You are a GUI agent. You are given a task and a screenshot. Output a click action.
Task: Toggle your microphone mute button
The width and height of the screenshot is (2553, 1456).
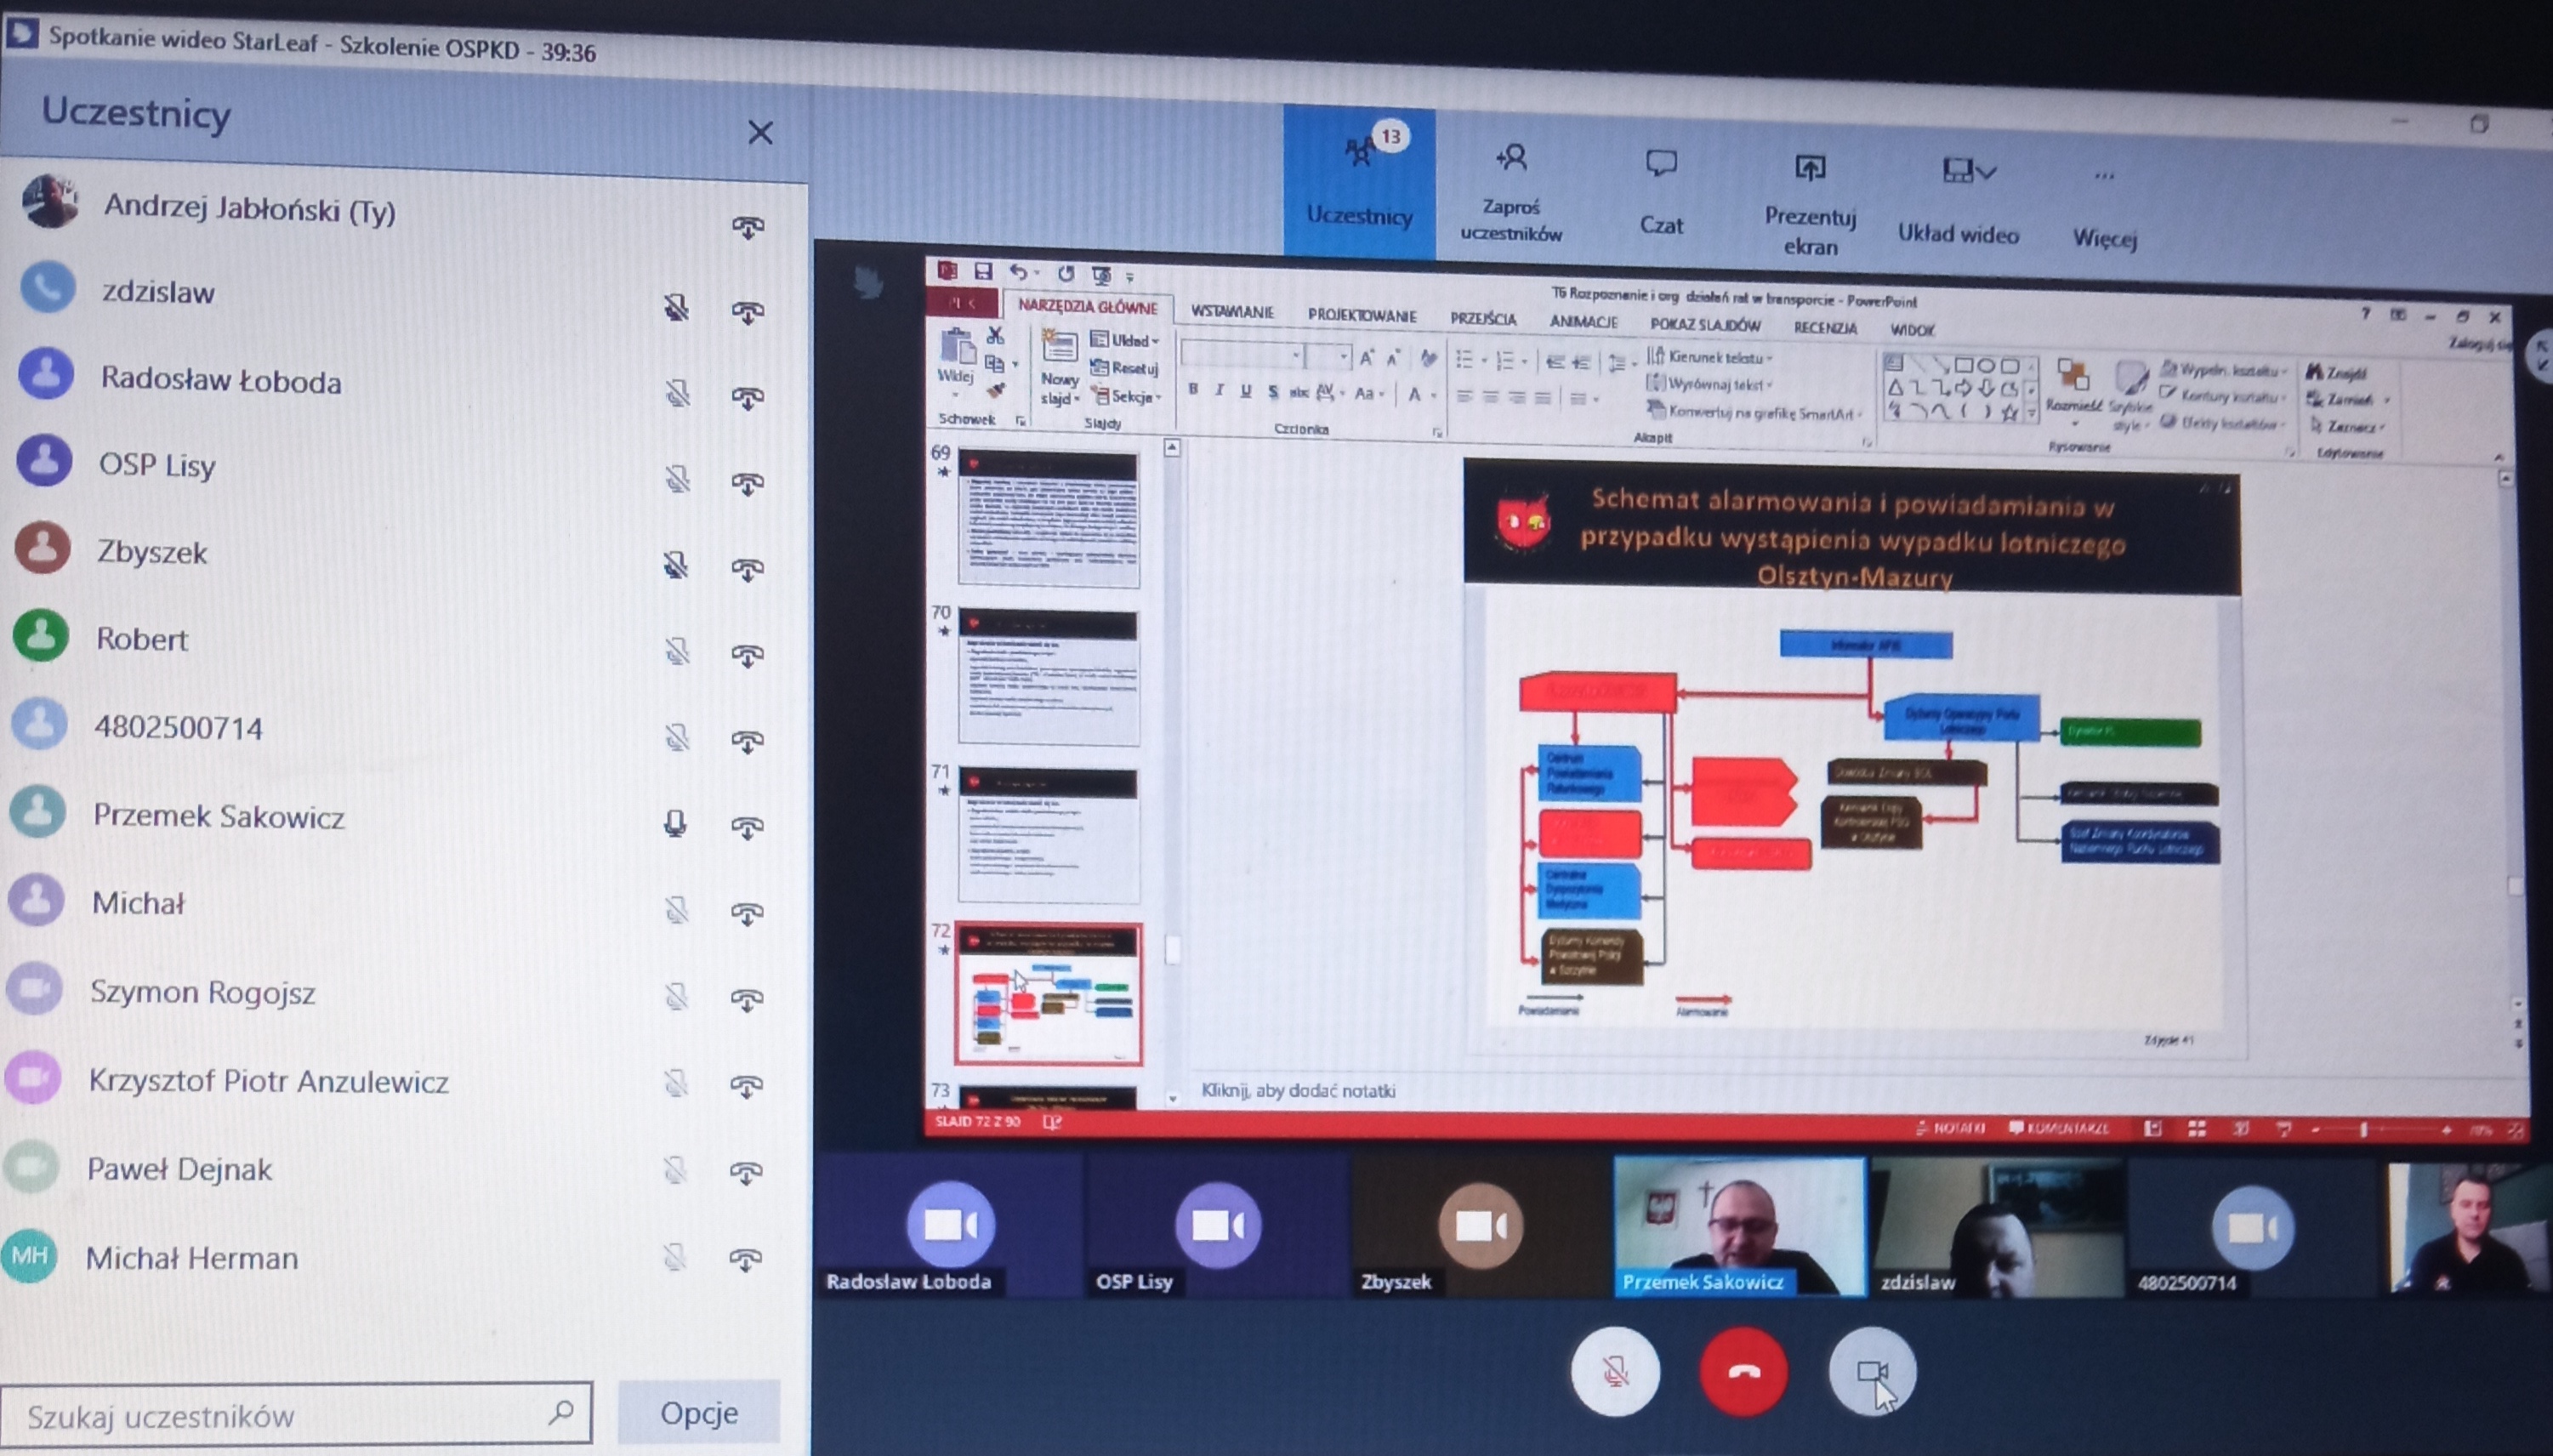tap(1615, 1371)
